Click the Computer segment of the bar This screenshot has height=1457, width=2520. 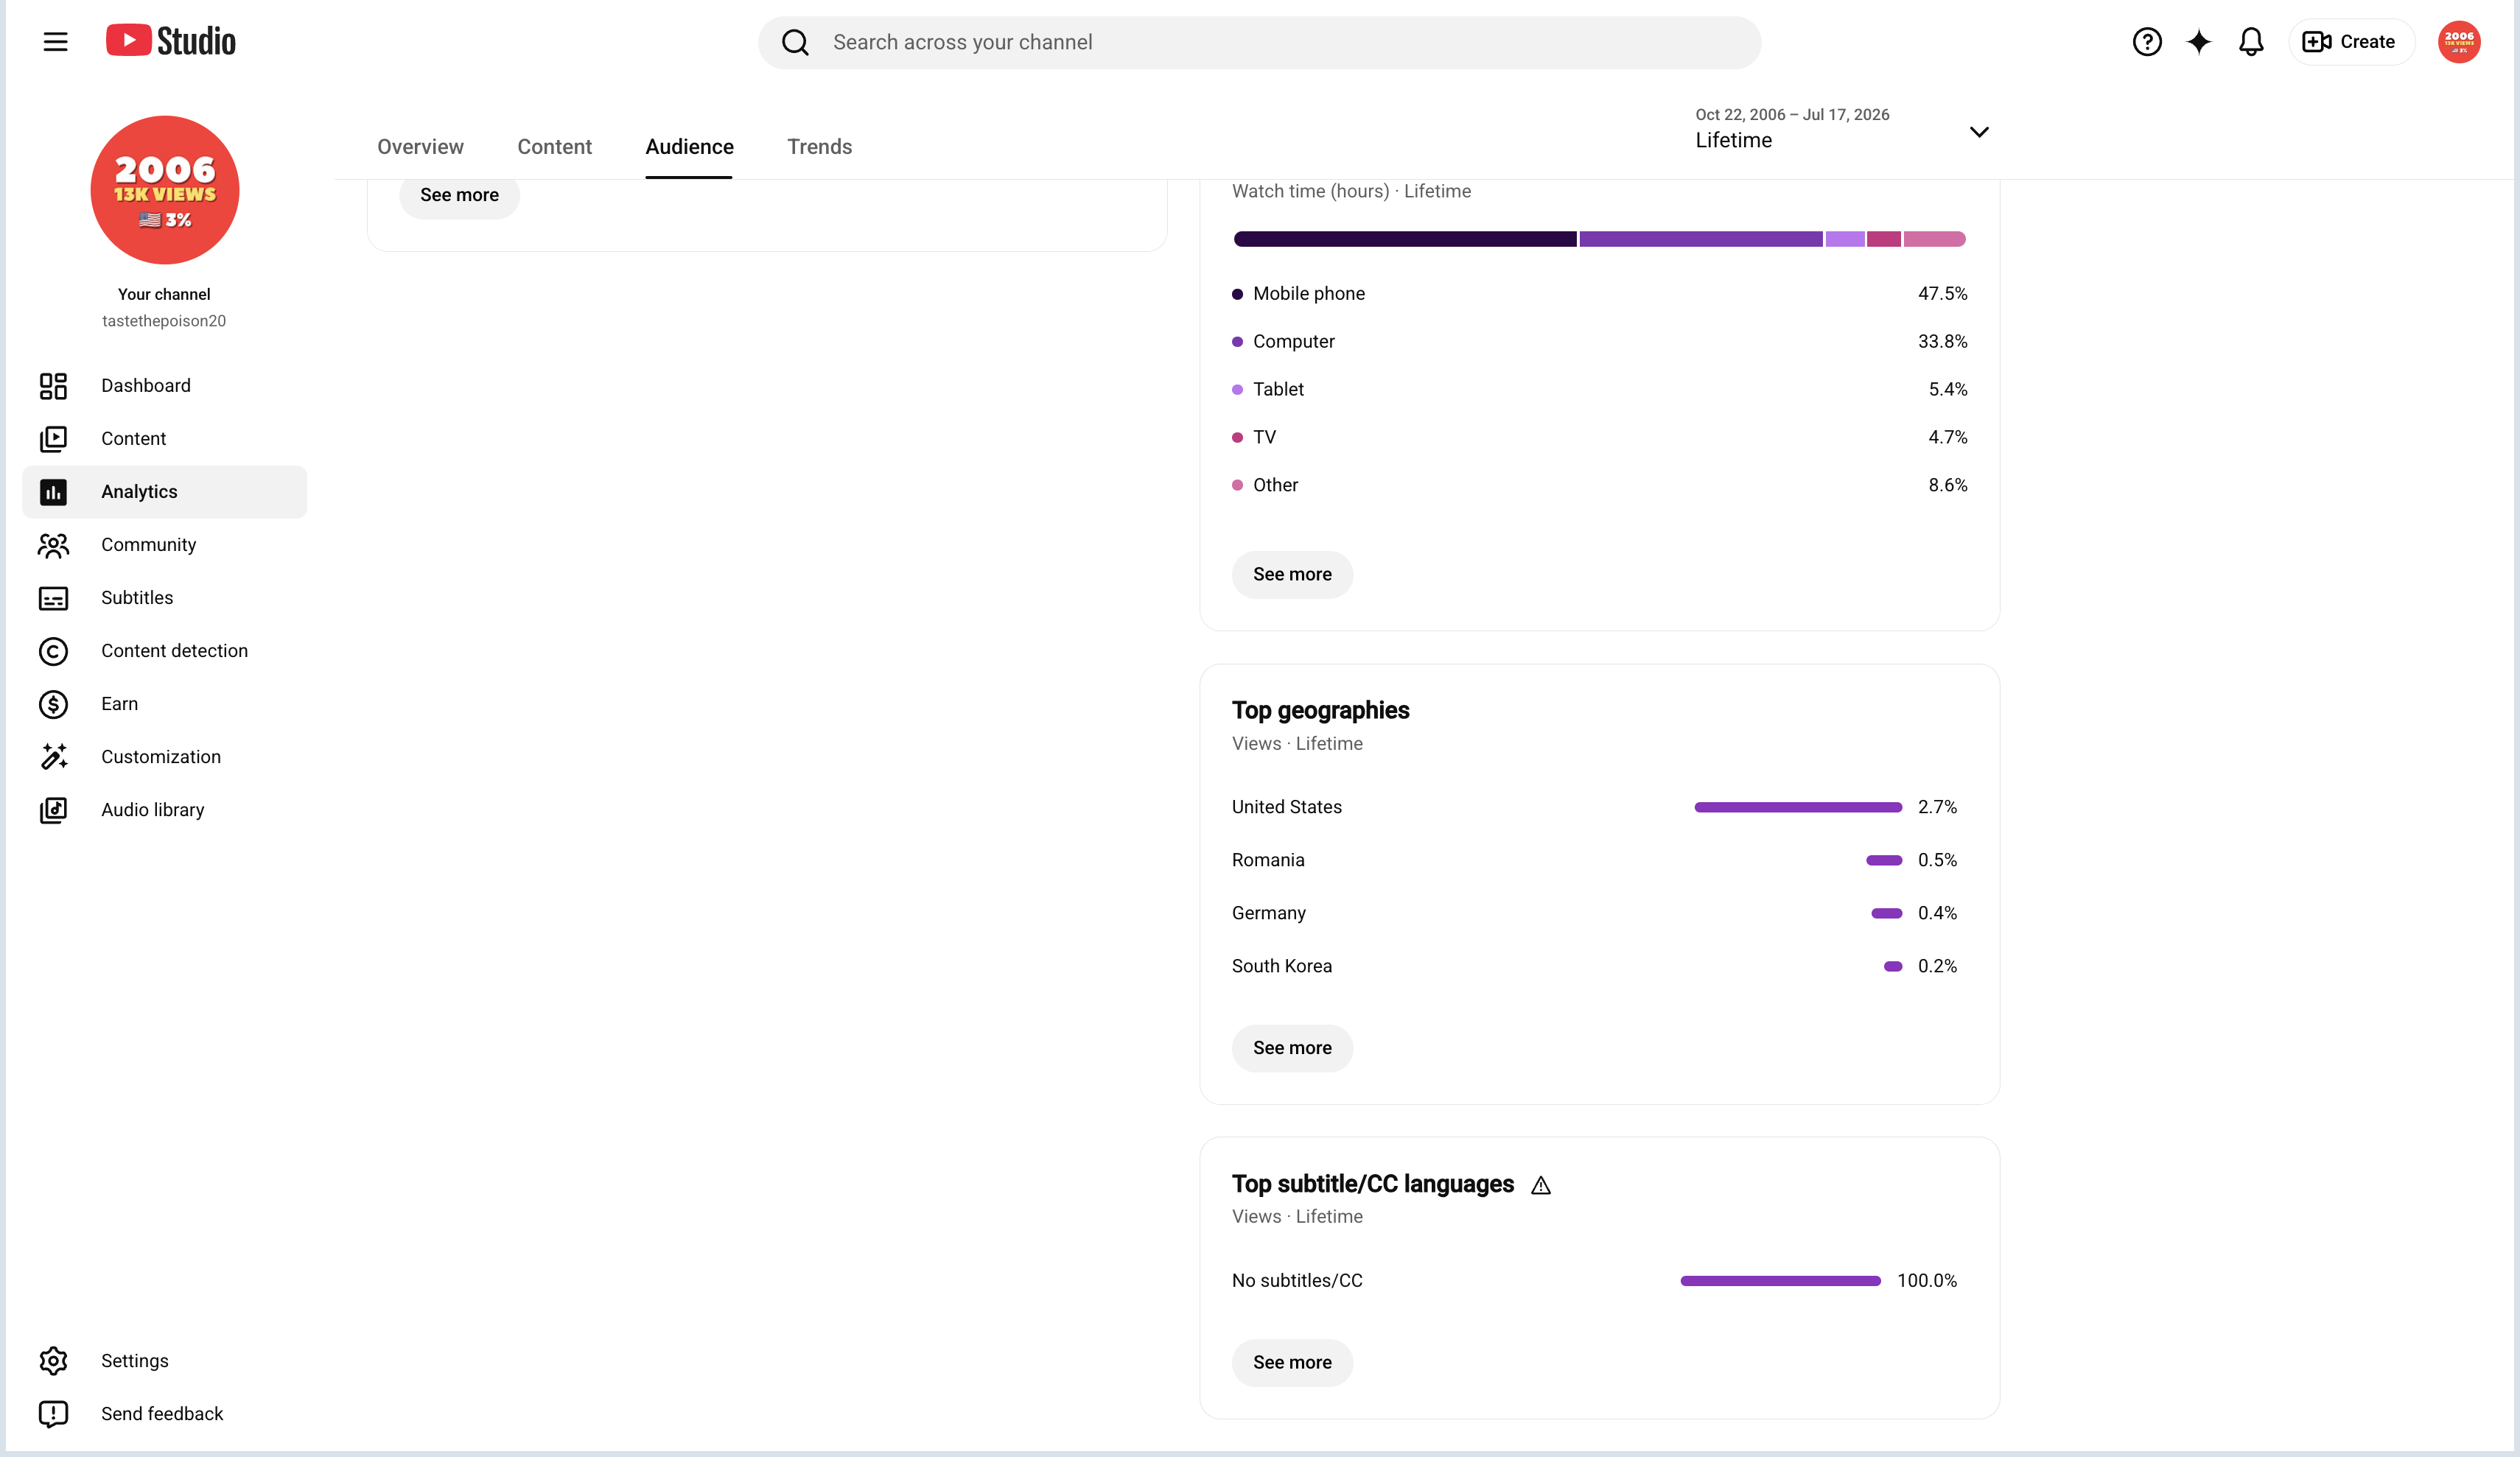click(x=1701, y=239)
